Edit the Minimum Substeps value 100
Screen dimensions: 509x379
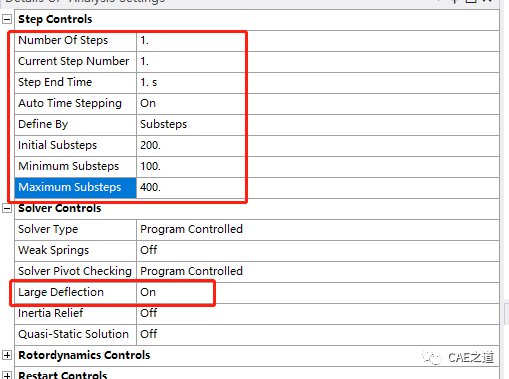[318, 167]
